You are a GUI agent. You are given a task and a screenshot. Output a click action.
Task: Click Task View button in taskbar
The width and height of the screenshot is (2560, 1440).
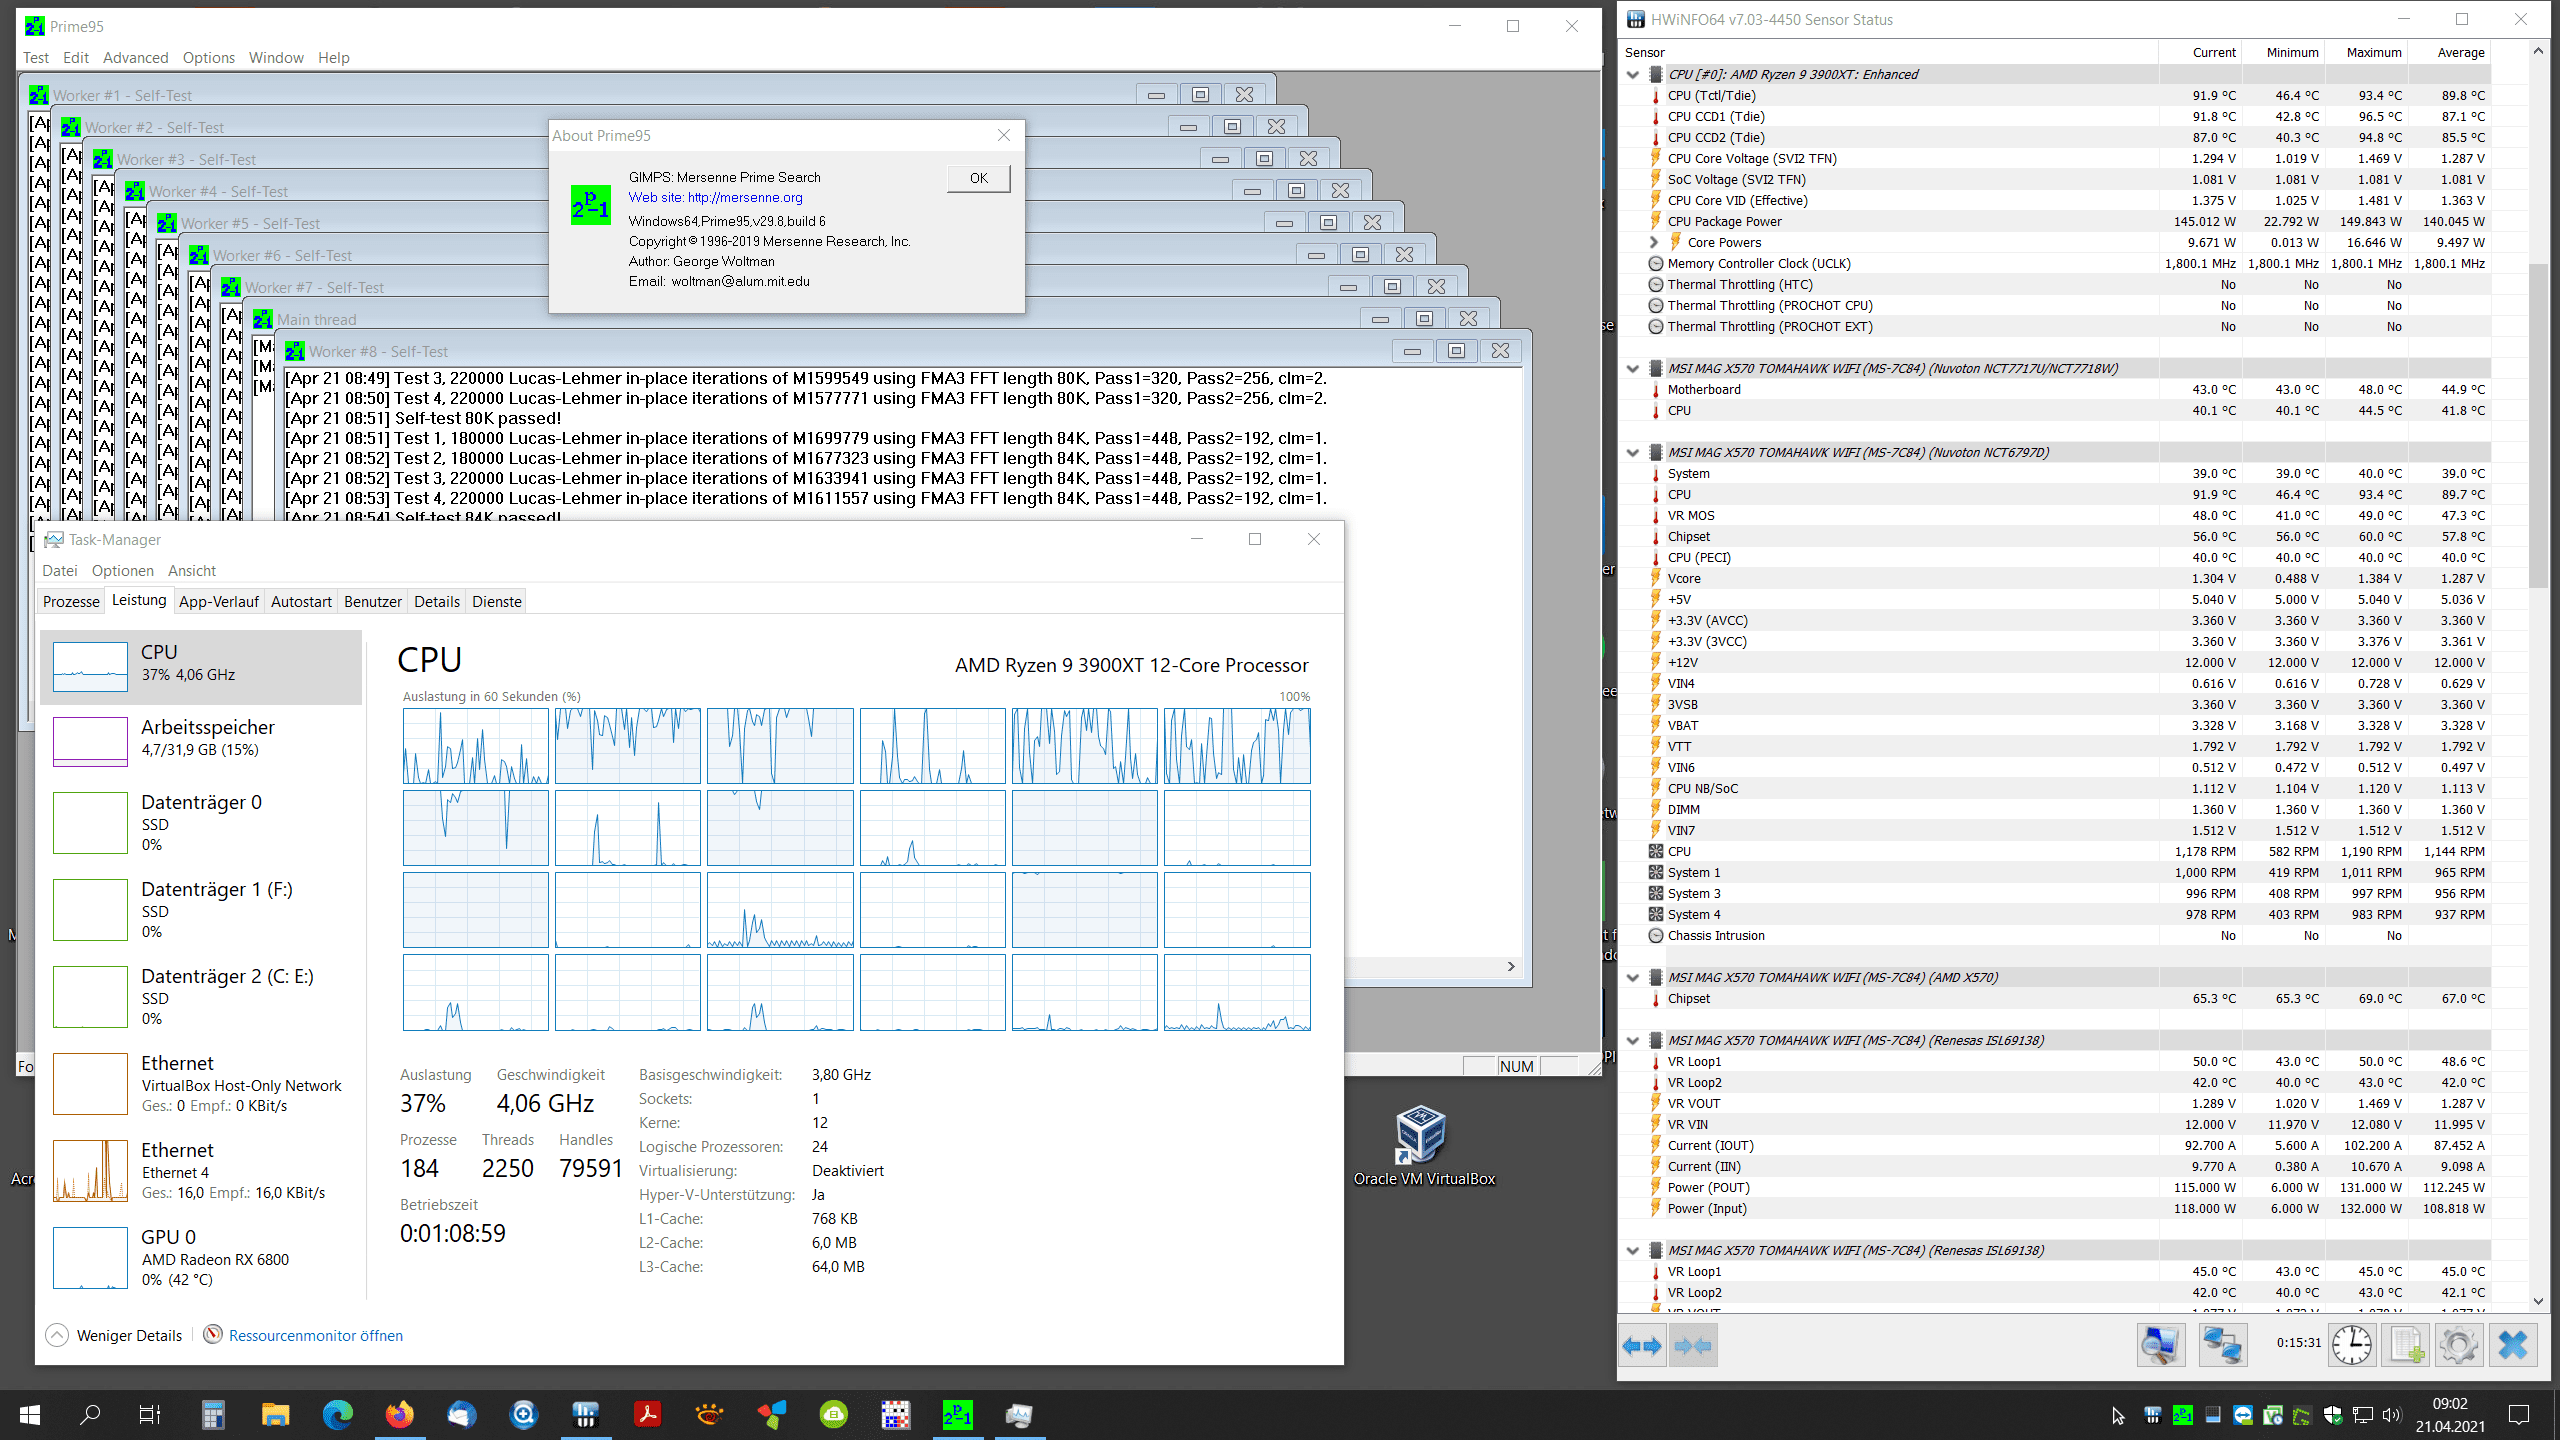[x=150, y=1414]
